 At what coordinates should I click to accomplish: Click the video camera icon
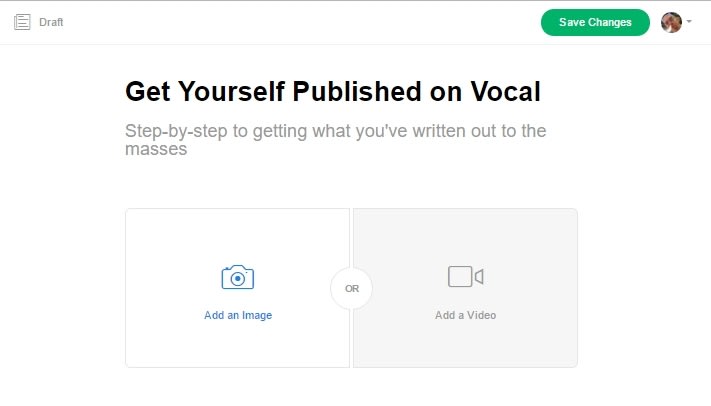(465, 277)
